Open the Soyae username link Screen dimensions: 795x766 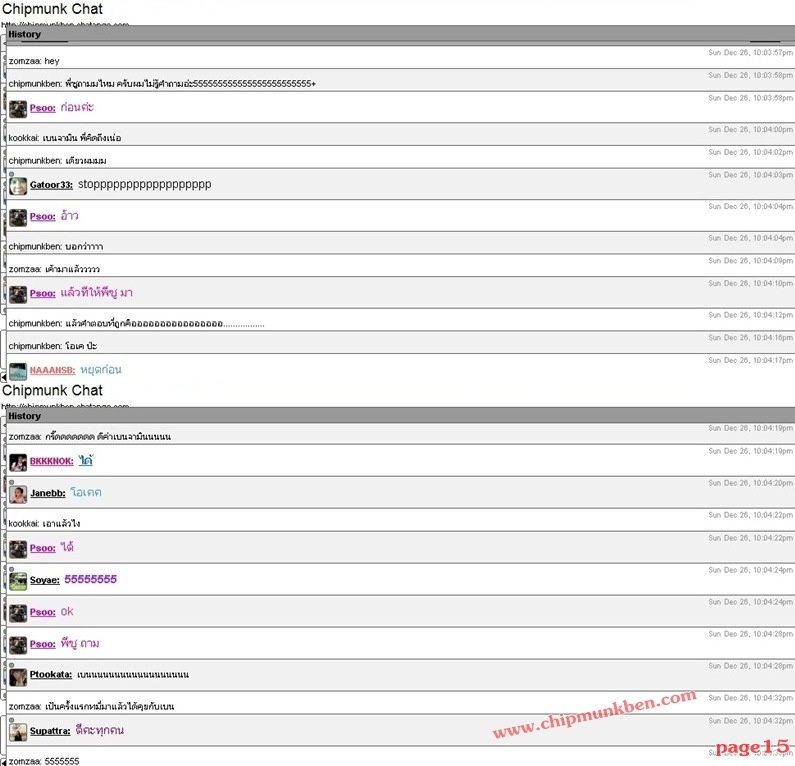click(45, 580)
